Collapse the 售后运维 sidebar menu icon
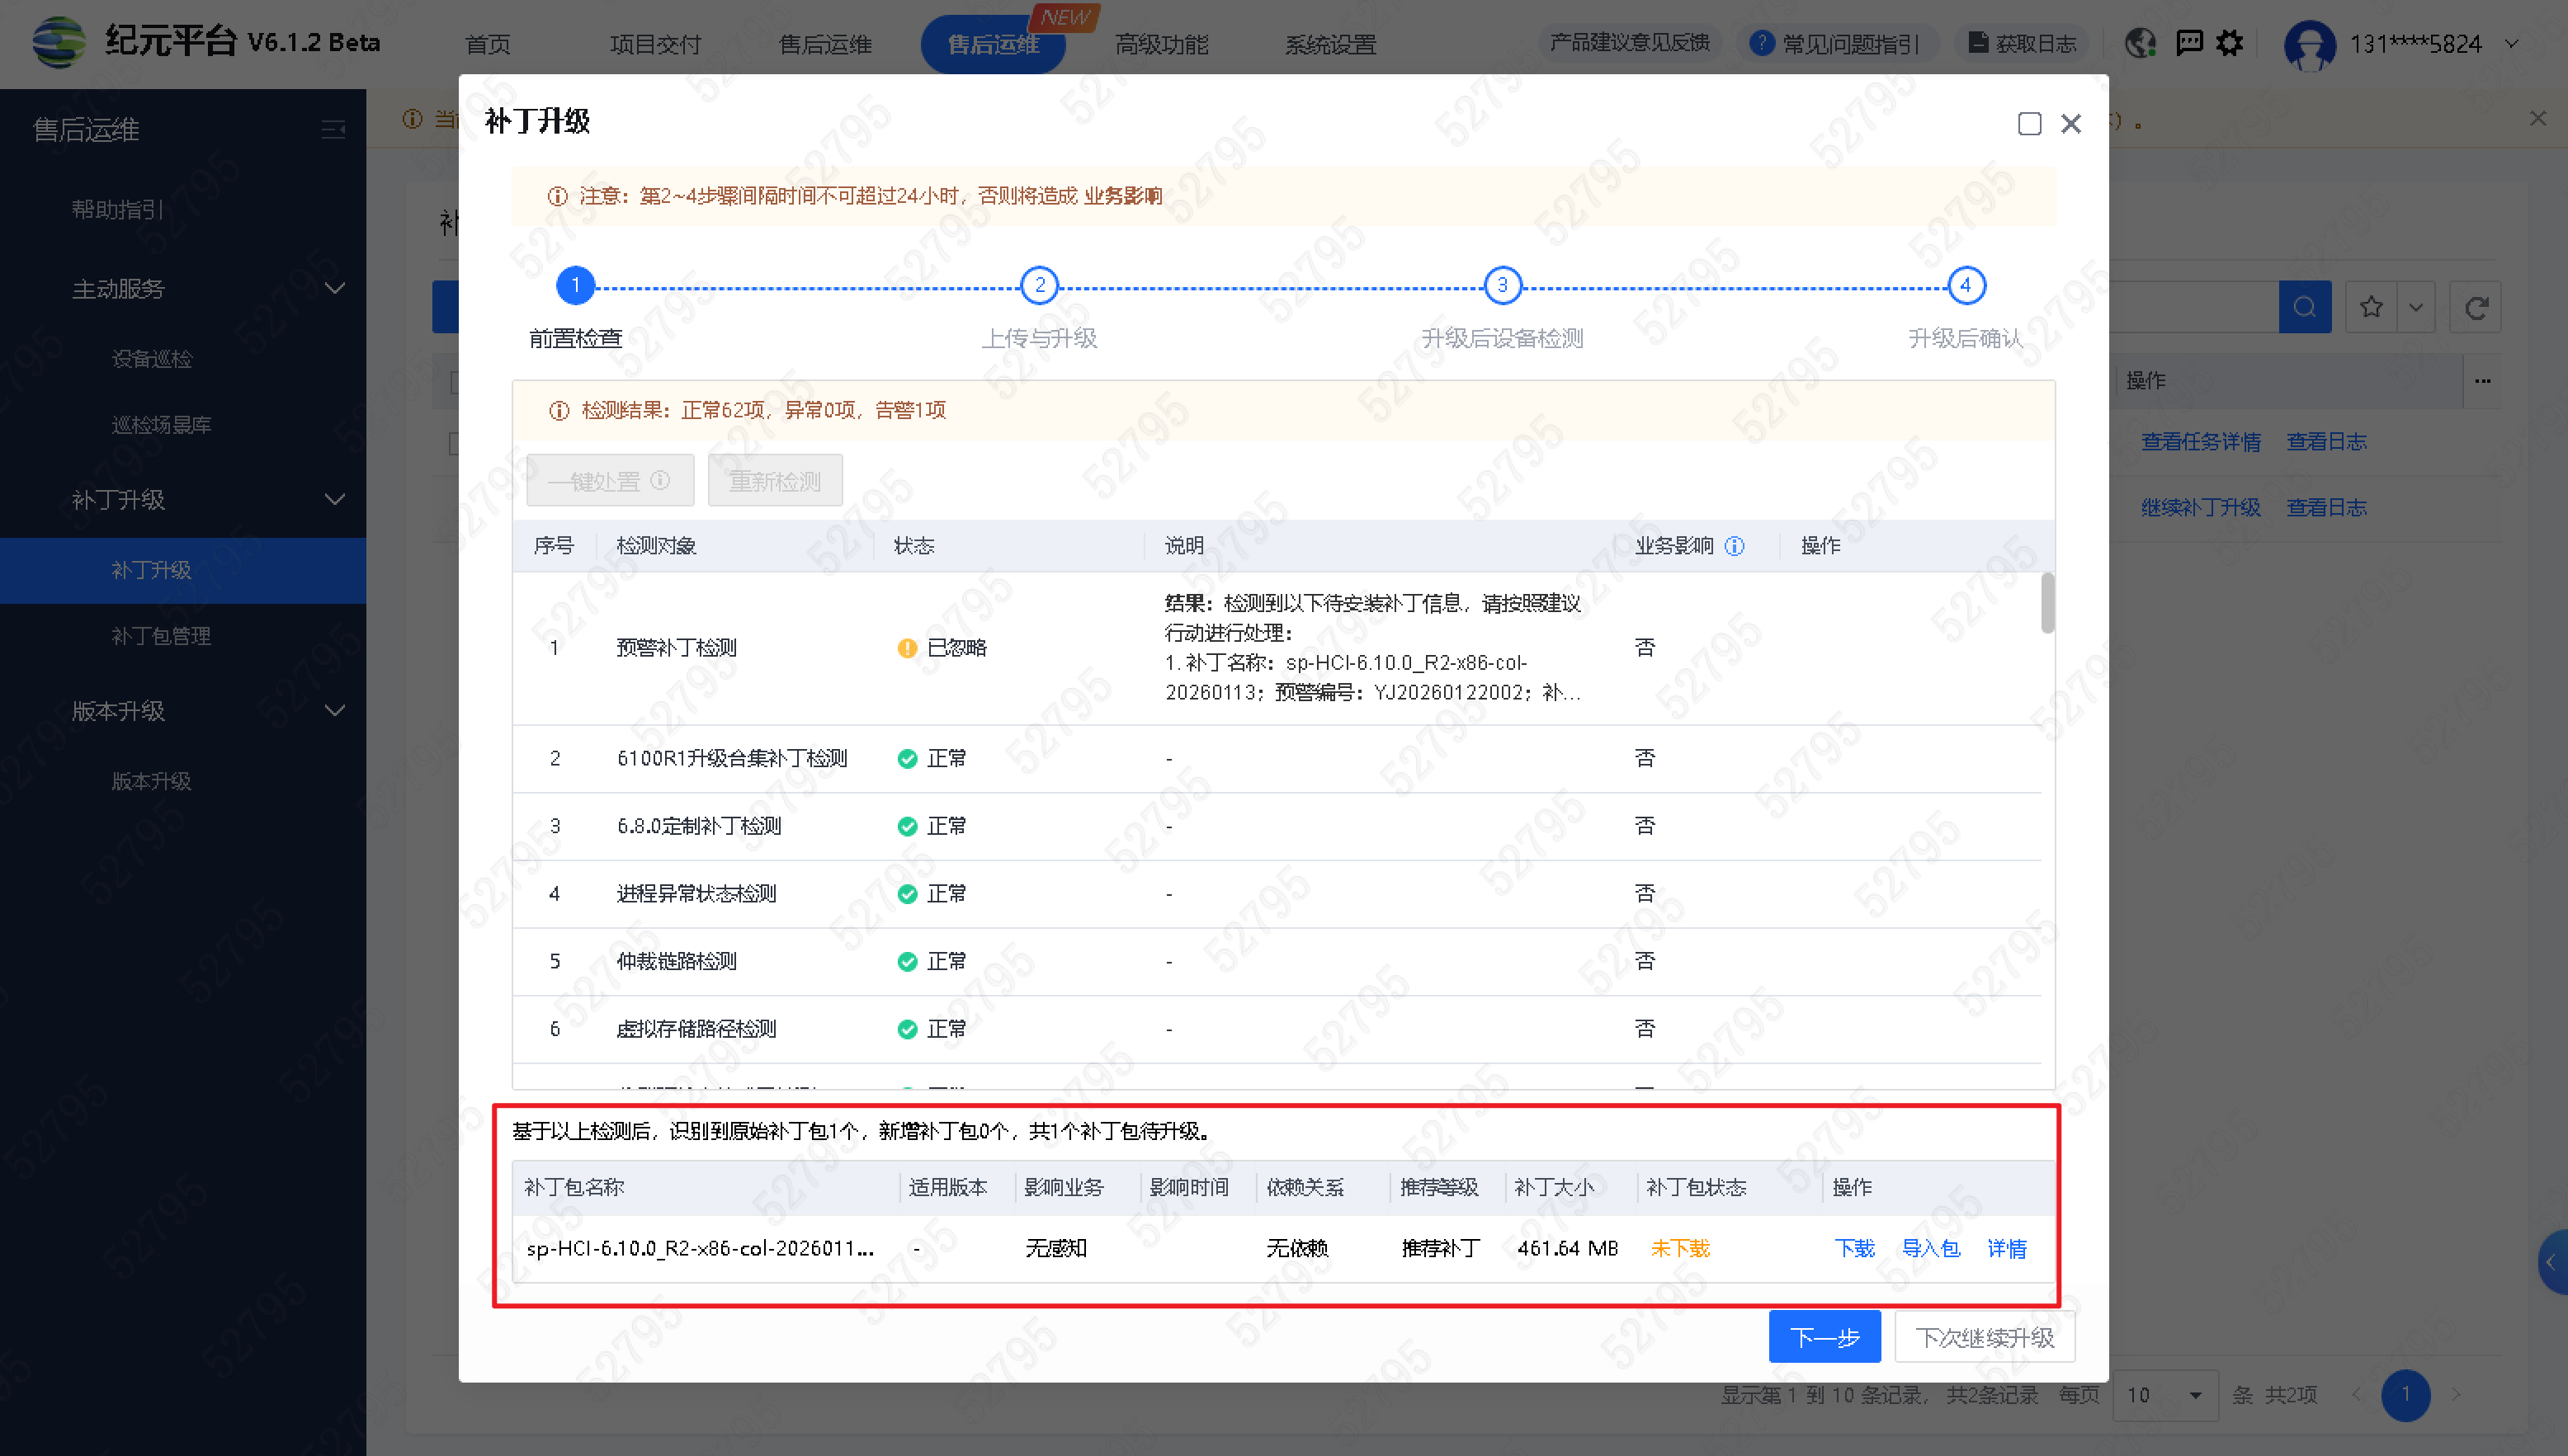Image resolution: width=2568 pixels, height=1456 pixels. coord(333,130)
